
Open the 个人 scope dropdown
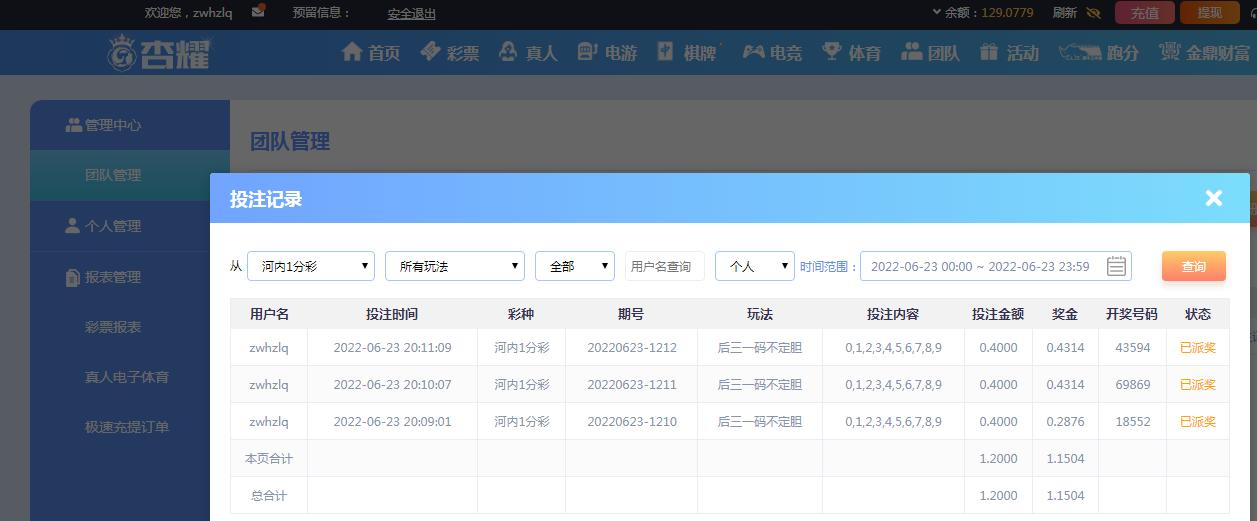point(755,266)
